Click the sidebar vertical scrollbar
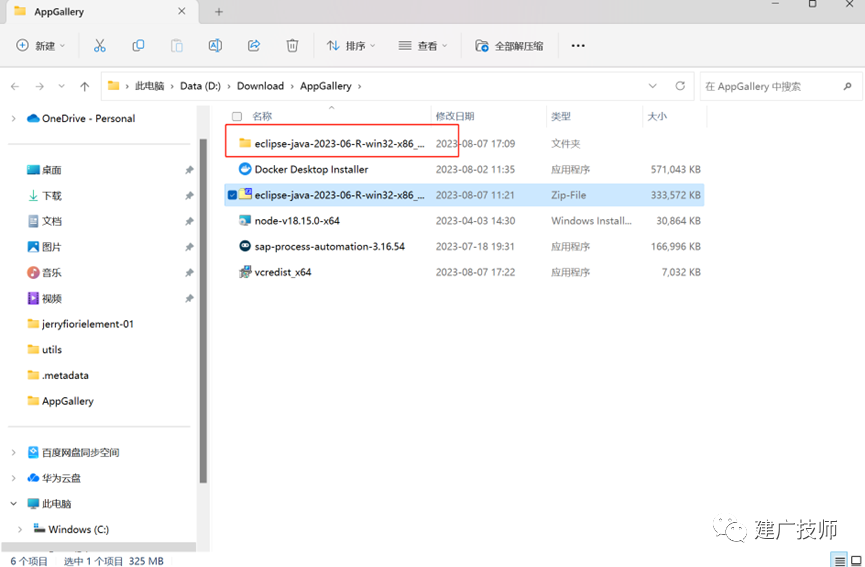This screenshot has height=567, width=865. click(x=203, y=311)
